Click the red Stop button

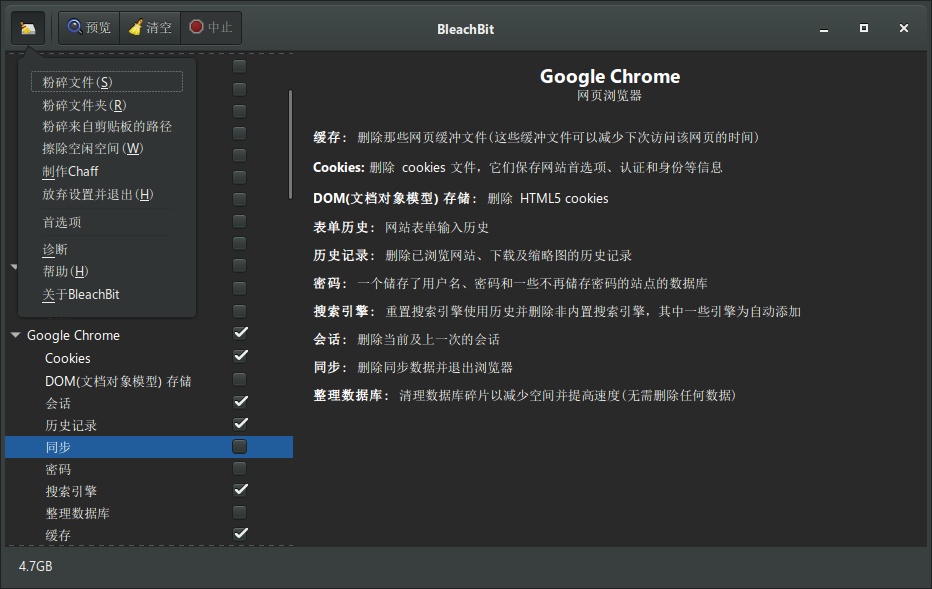pyautogui.click(x=211, y=28)
